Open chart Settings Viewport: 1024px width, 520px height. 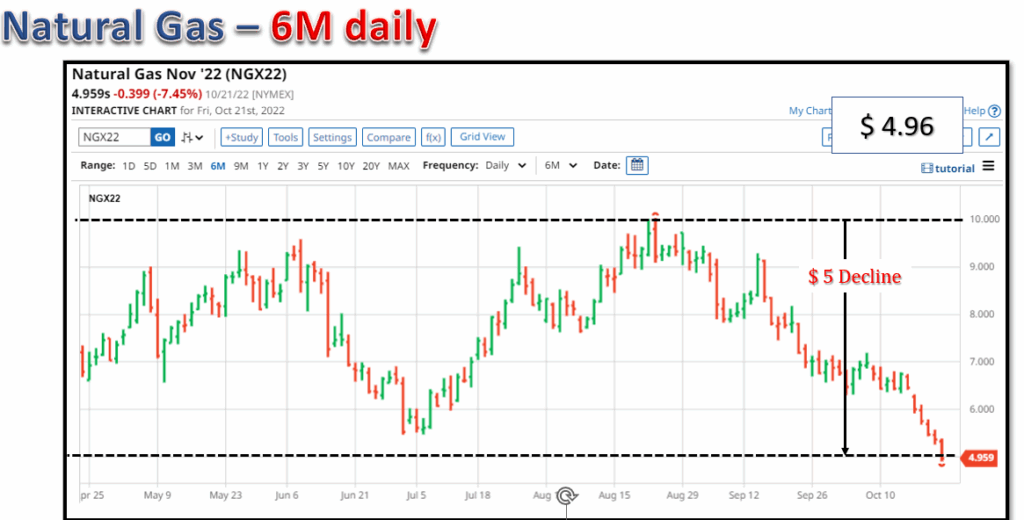coord(331,137)
